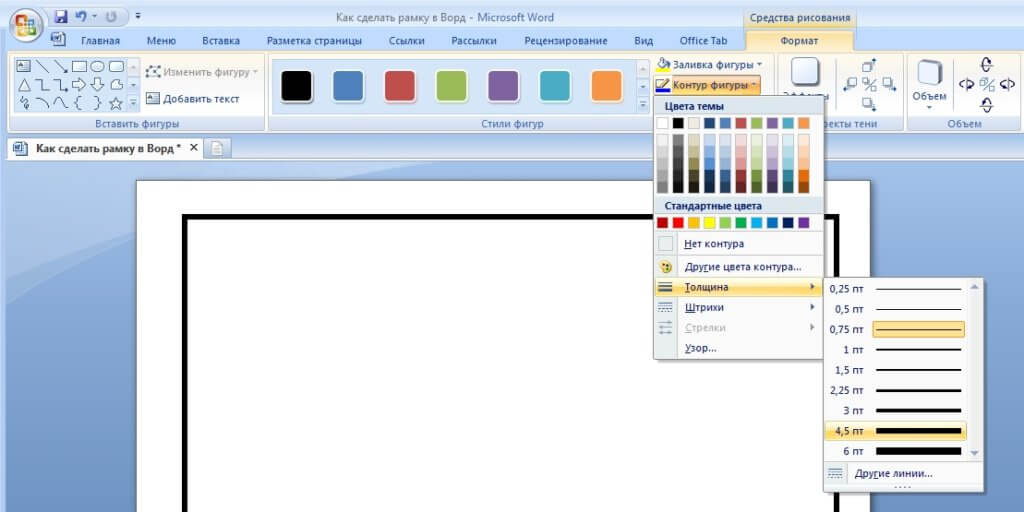Pick the red standard color swatch
Screen dimensions: 1024x512
(678, 223)
